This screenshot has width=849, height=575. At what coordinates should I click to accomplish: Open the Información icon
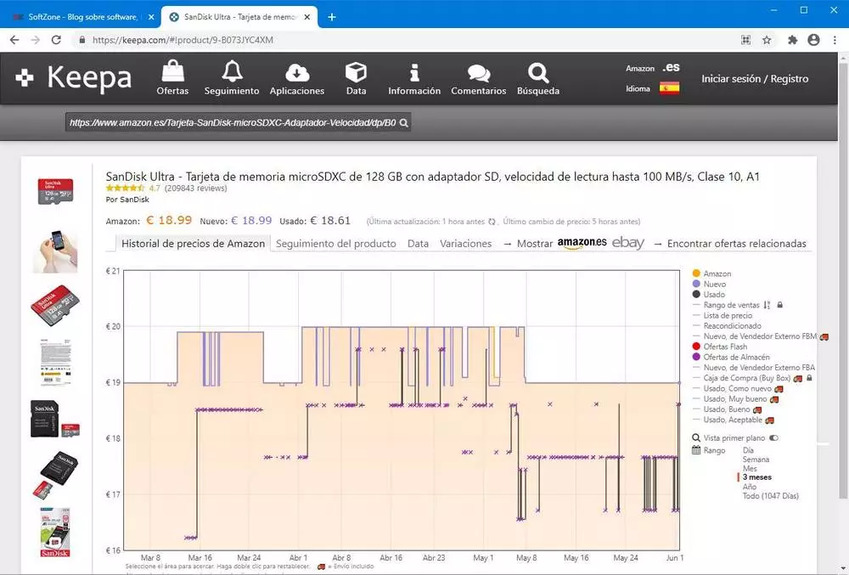pos(414,73)
